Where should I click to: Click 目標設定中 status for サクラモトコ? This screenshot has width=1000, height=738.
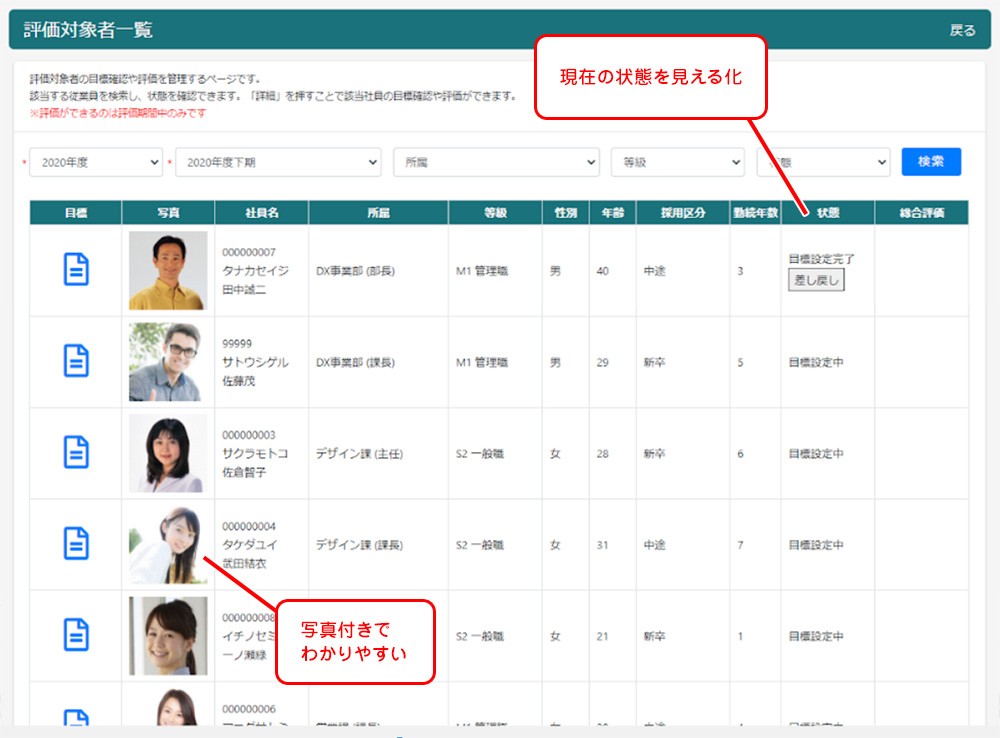pos(816,454)
